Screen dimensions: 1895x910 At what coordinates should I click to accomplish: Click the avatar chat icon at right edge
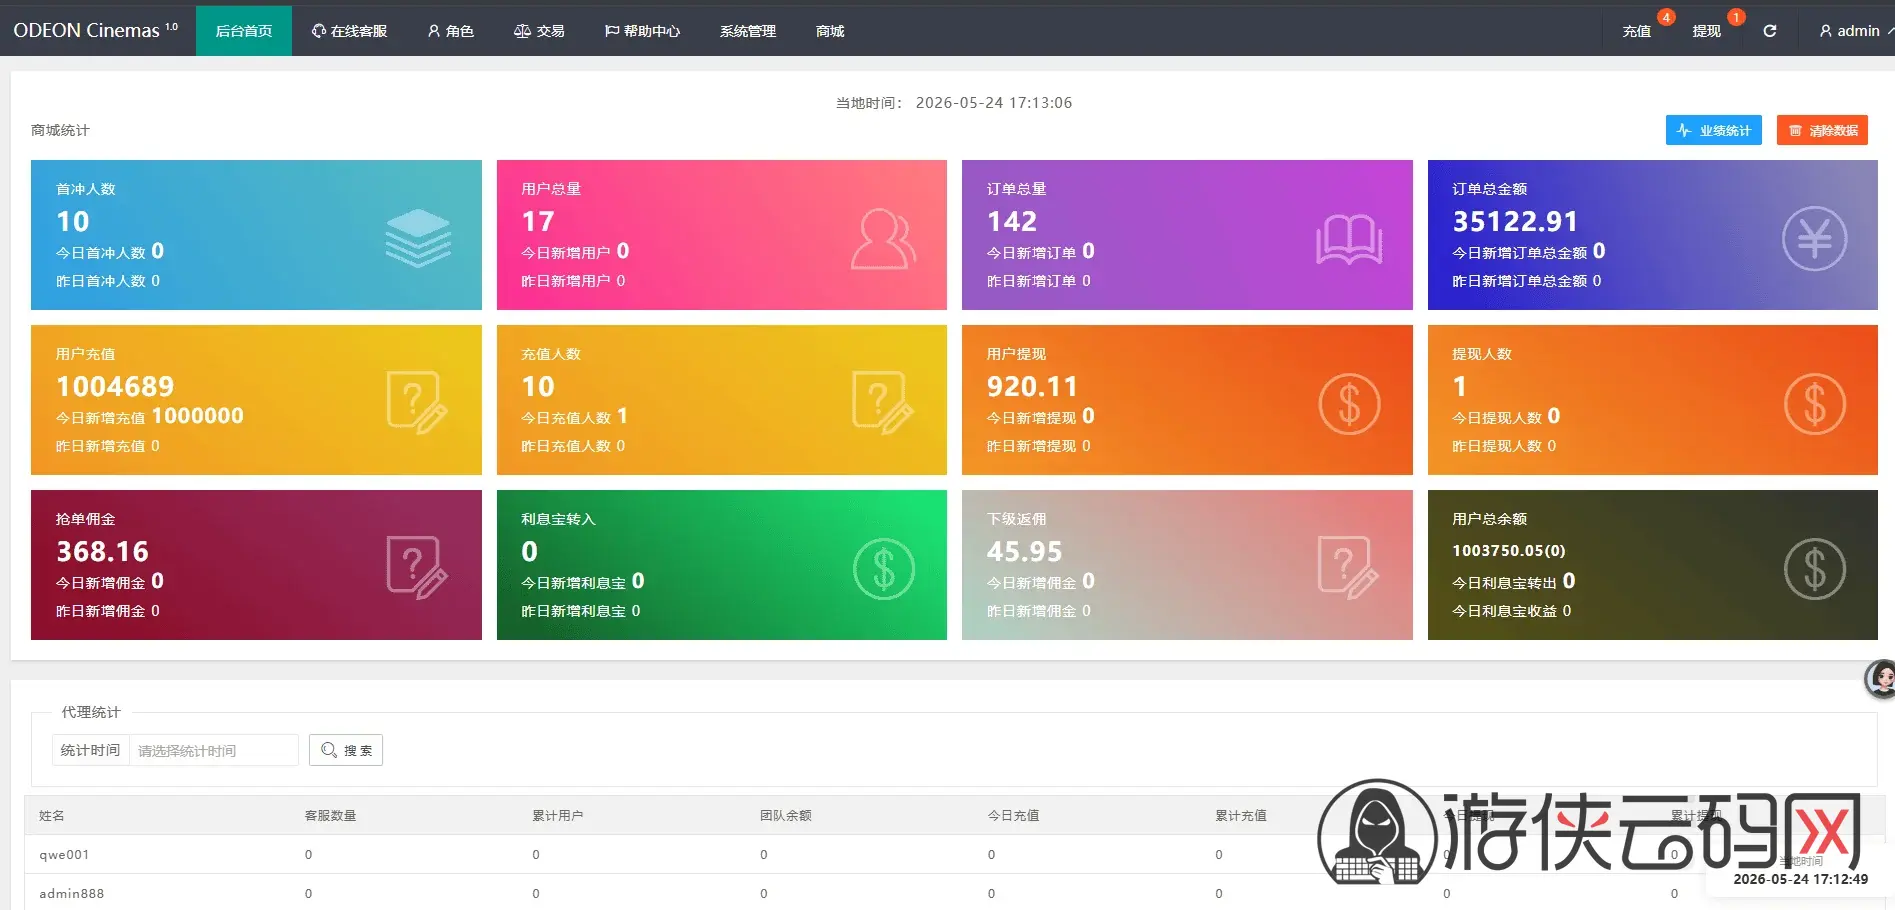pyautogui.click(x=1881, y=679)
